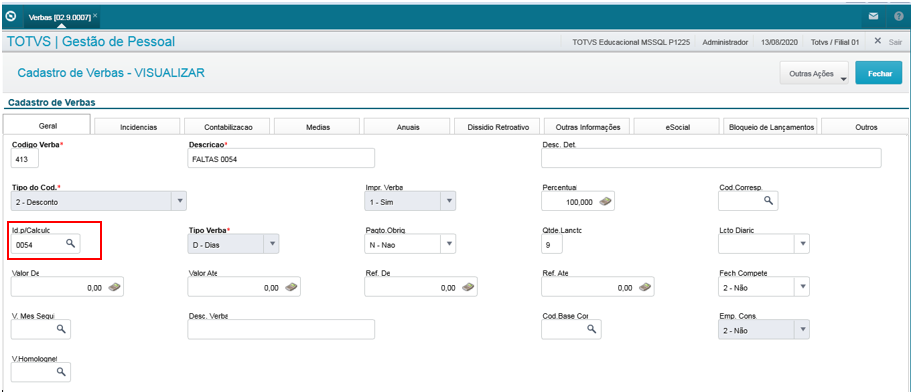Click search magnifier in V. Mes Segui field
The height and width of the screenshot is (392, 915).
click(x=61, y=329)
